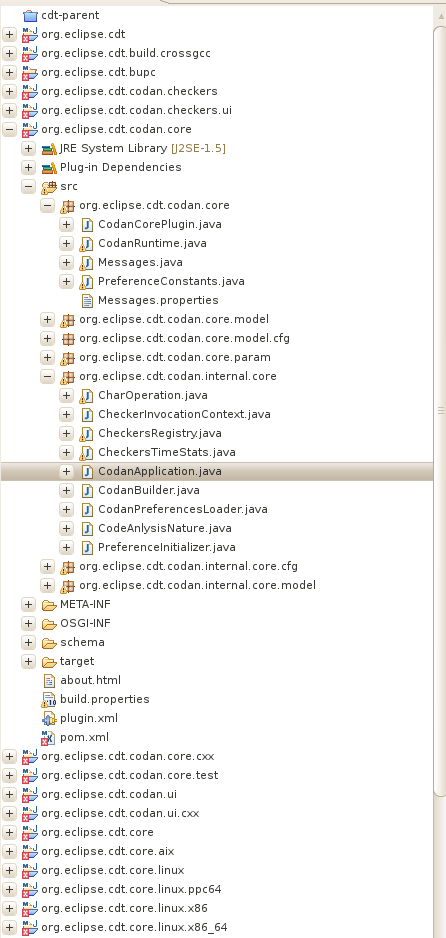
Task: Collapse the src folder tree node
Action: click(x=28, y=187)
